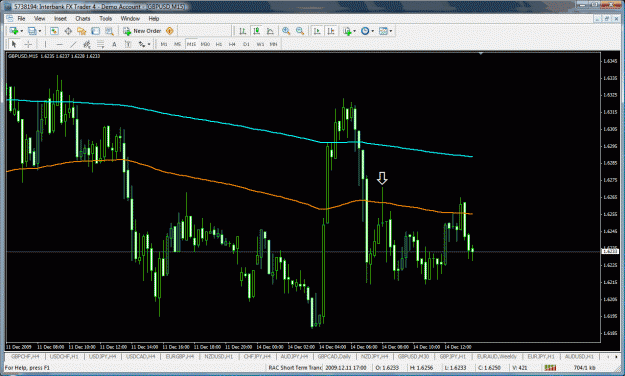This screenshot has width=625, height=376.
Task: Switch chart to line chart mode
Action: [270, 31]
